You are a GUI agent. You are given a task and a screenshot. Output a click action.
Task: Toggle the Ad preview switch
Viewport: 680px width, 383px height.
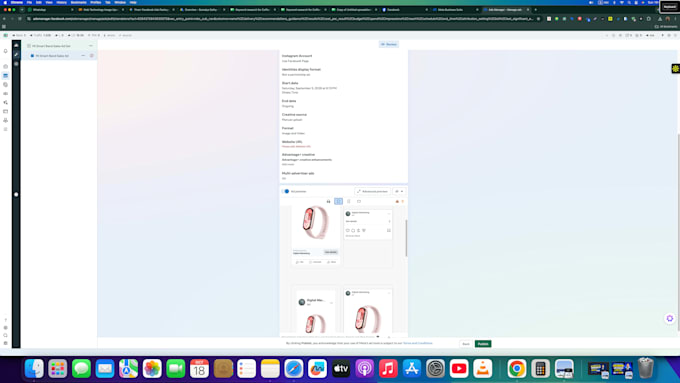coord(286,191)
